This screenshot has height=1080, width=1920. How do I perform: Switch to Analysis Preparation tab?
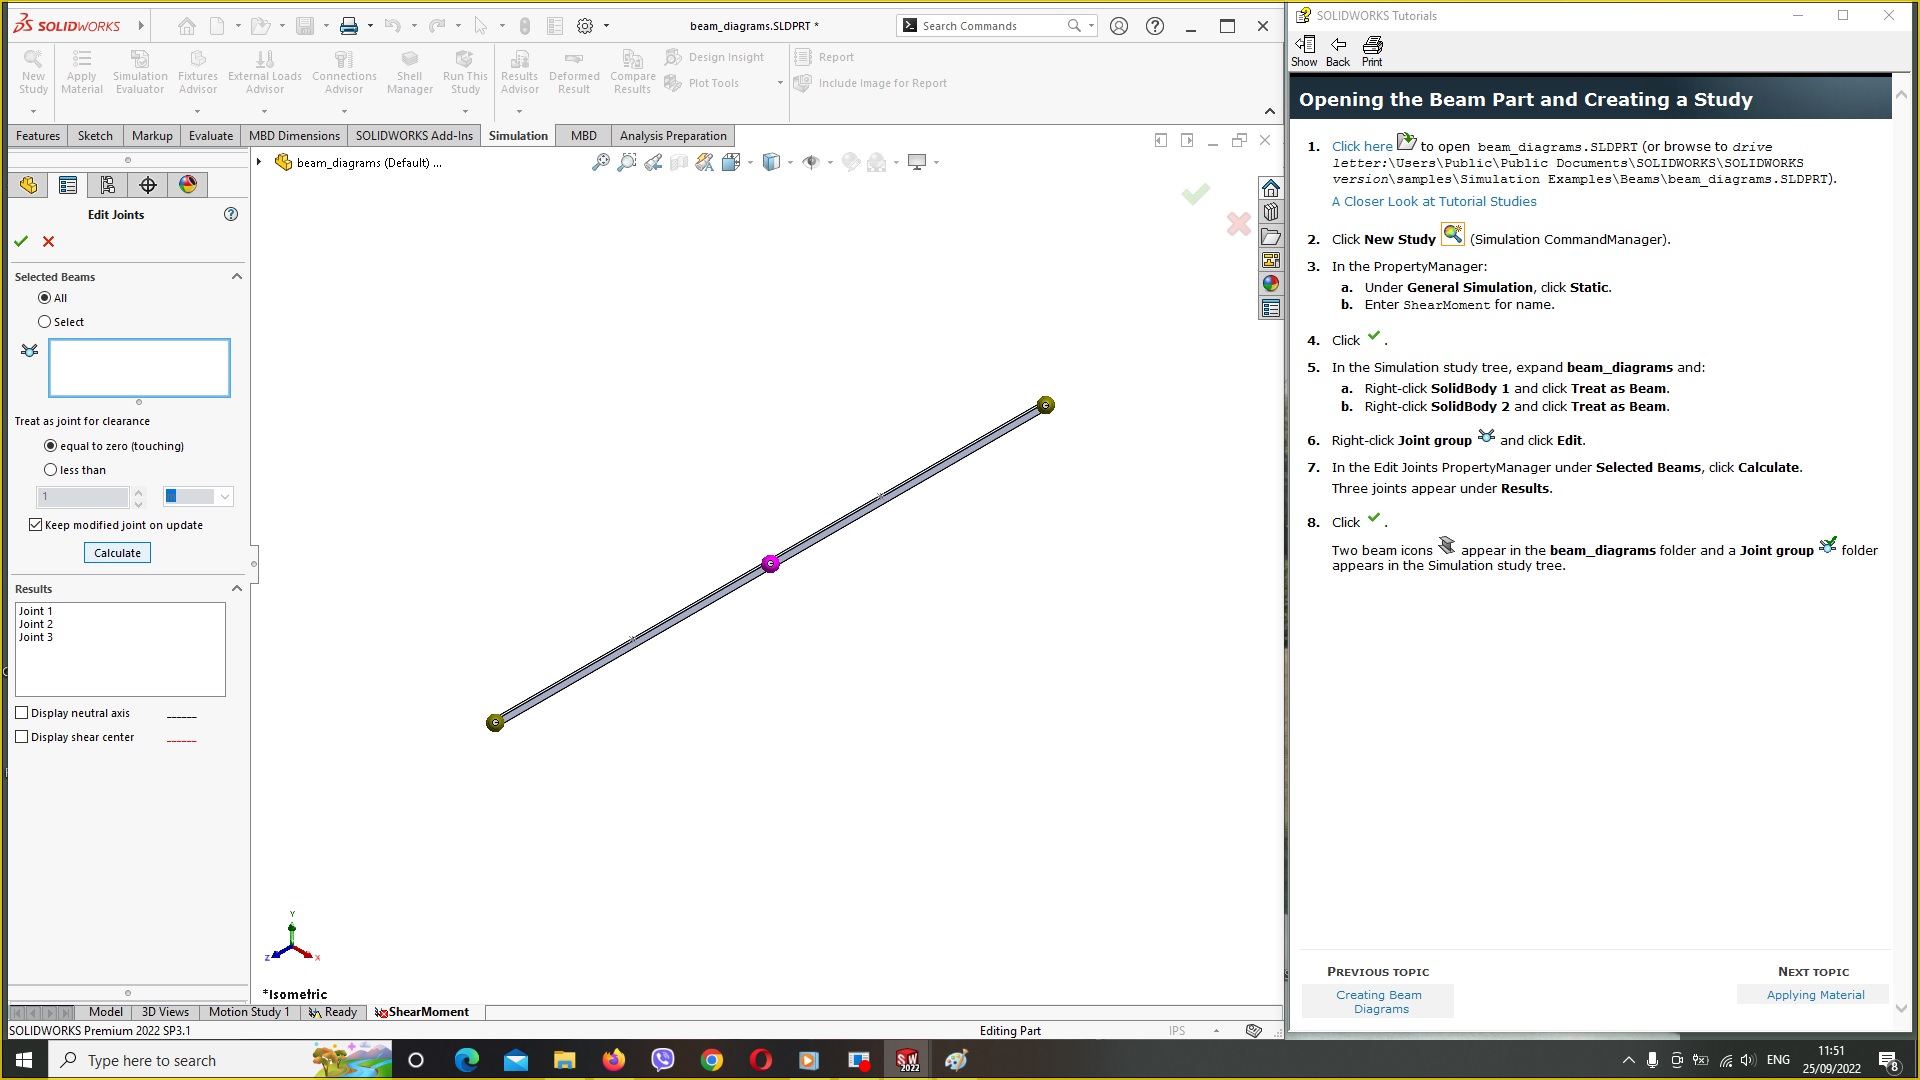673,136
